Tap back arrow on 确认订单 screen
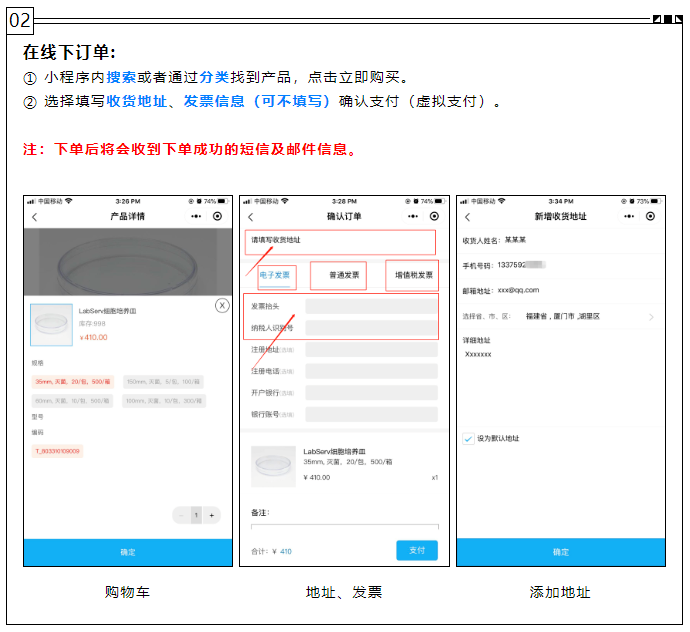The image size is (690, 632). 251,216
